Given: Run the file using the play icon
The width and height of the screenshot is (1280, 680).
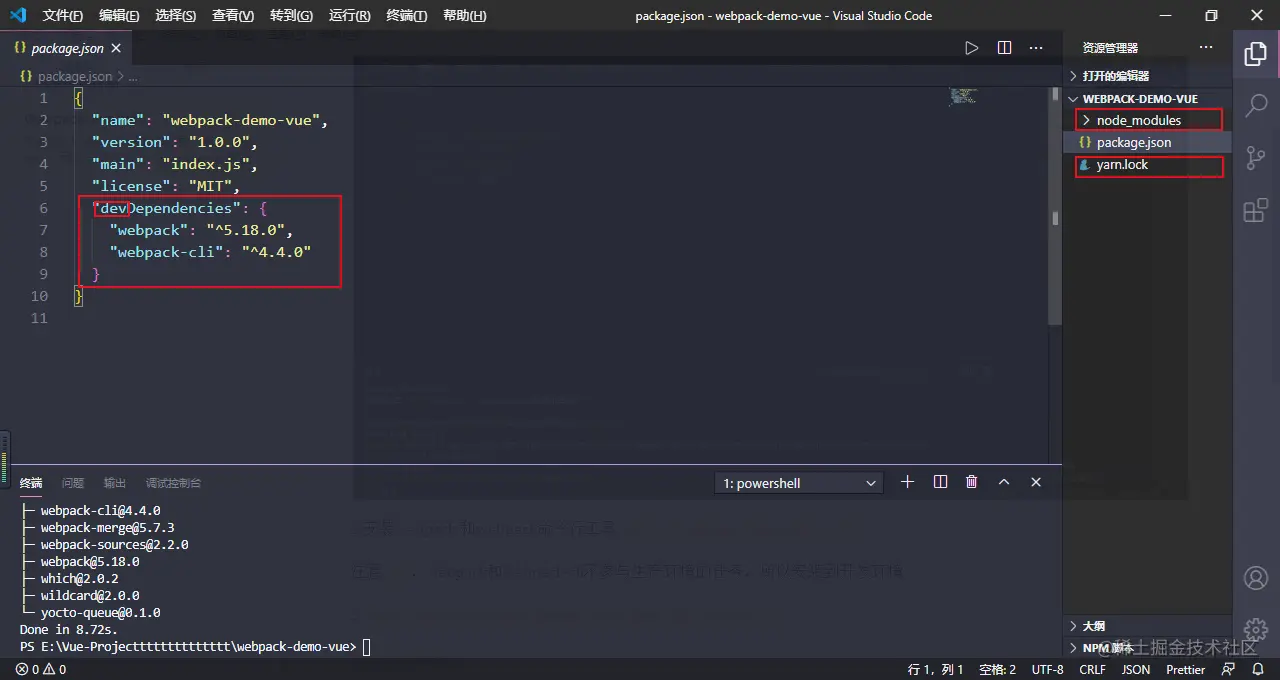Looking at the screenshot, I should pos(970,47).
